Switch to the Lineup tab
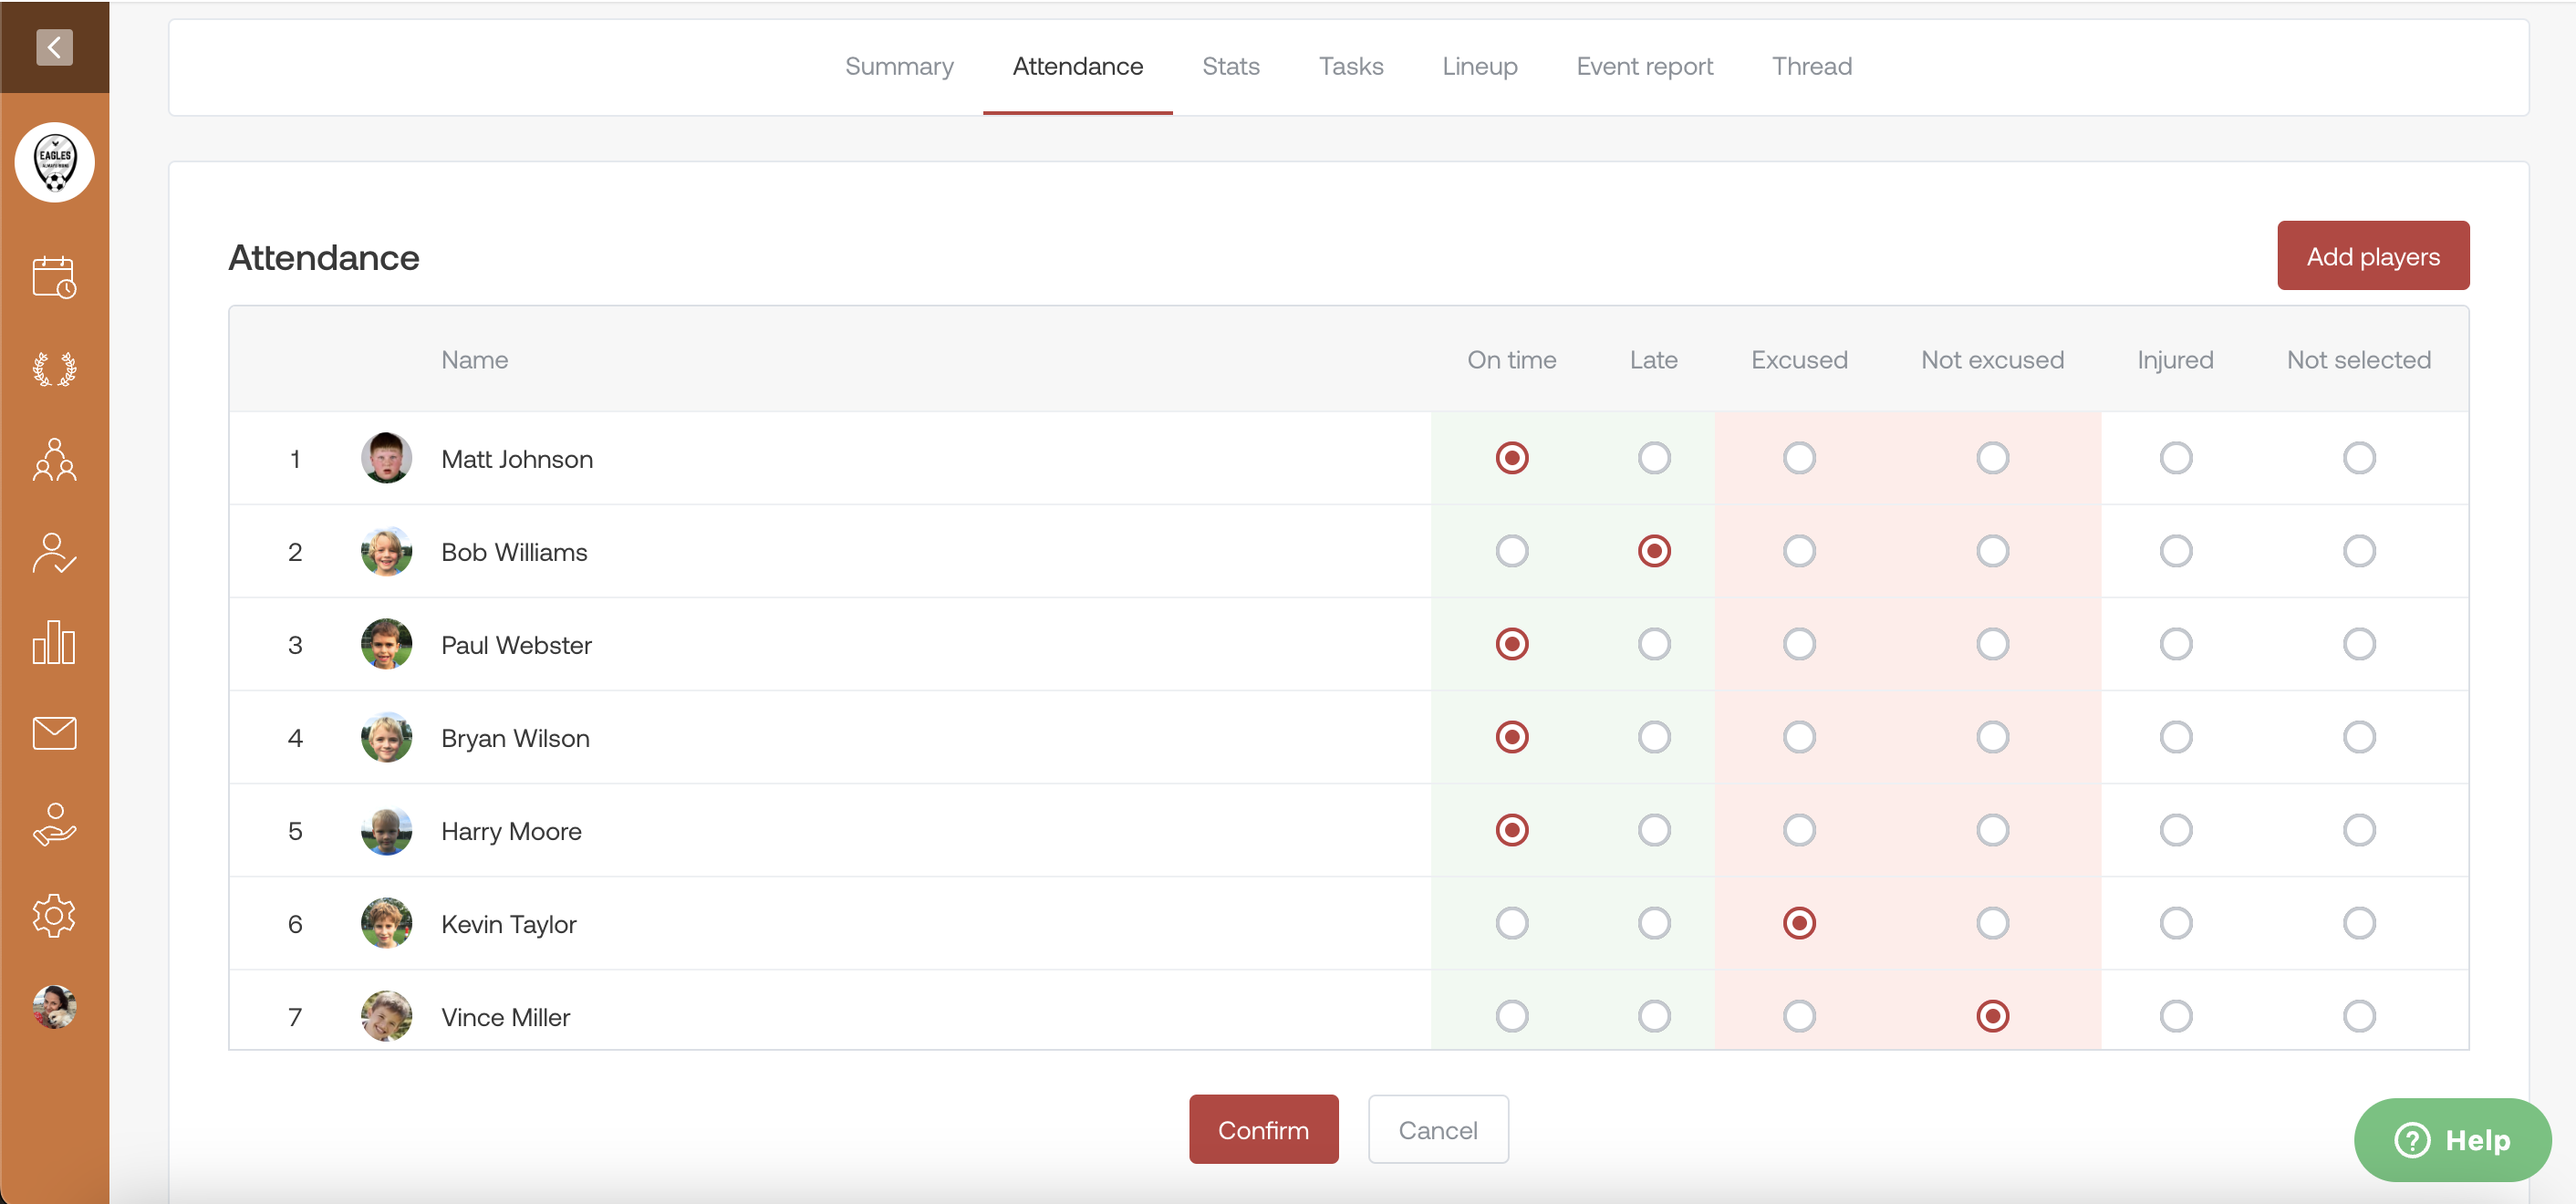Screen dimensions: 2576x1204 click(1479, 66)
